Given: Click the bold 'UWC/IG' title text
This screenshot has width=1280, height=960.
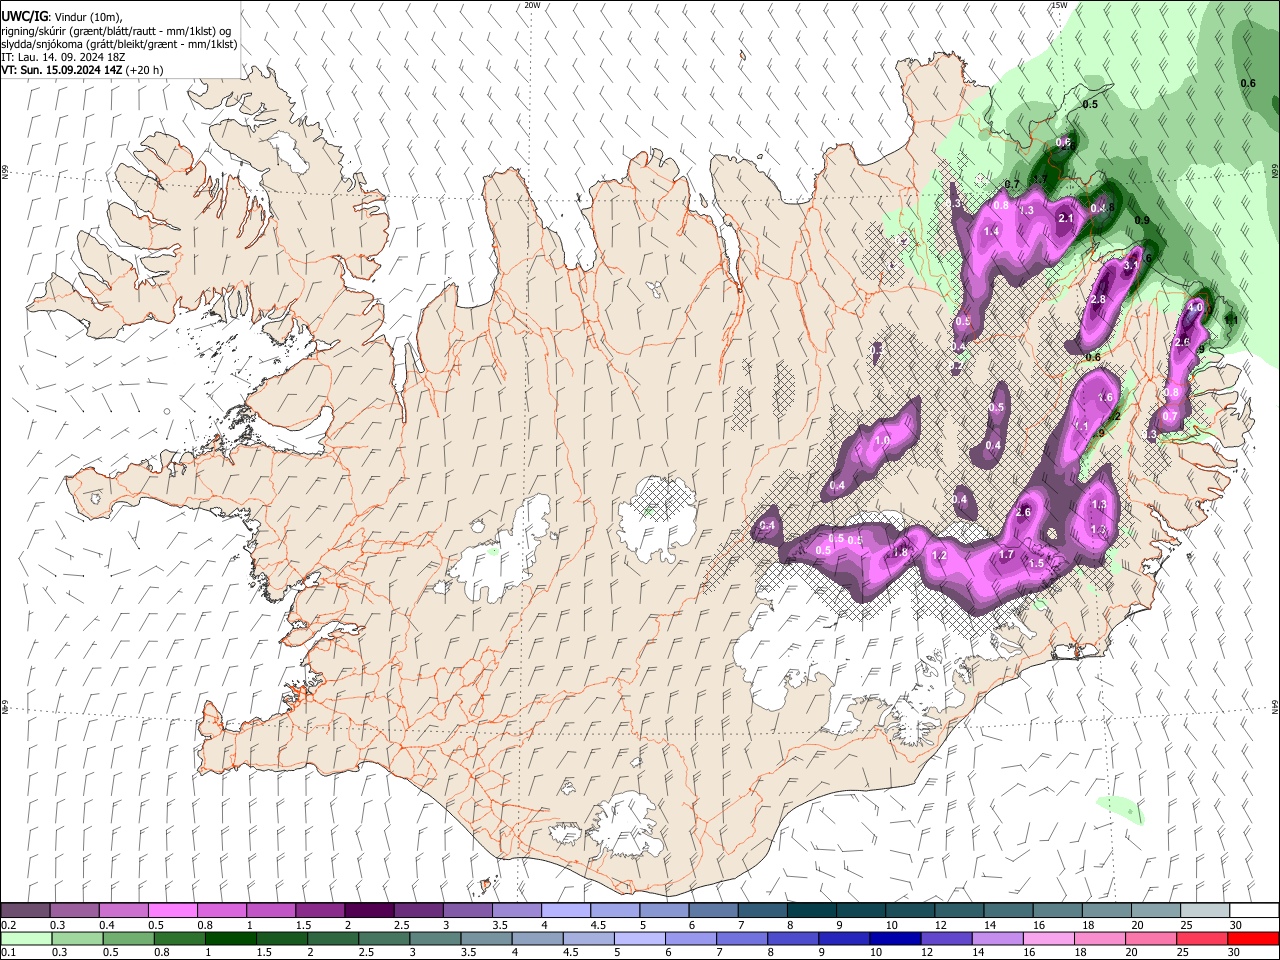Looking at the screenshot, I should tap(24, 17).
